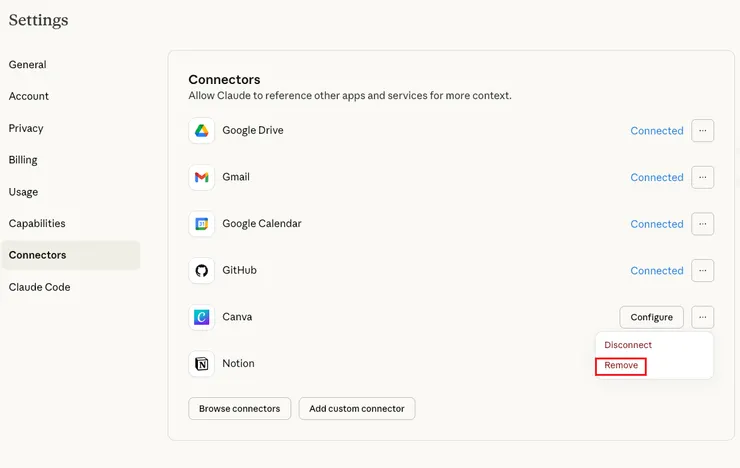Click the Connectors section heading
Image resolution: width=740 pixels, height=468 pixels.
click(224, 79)
